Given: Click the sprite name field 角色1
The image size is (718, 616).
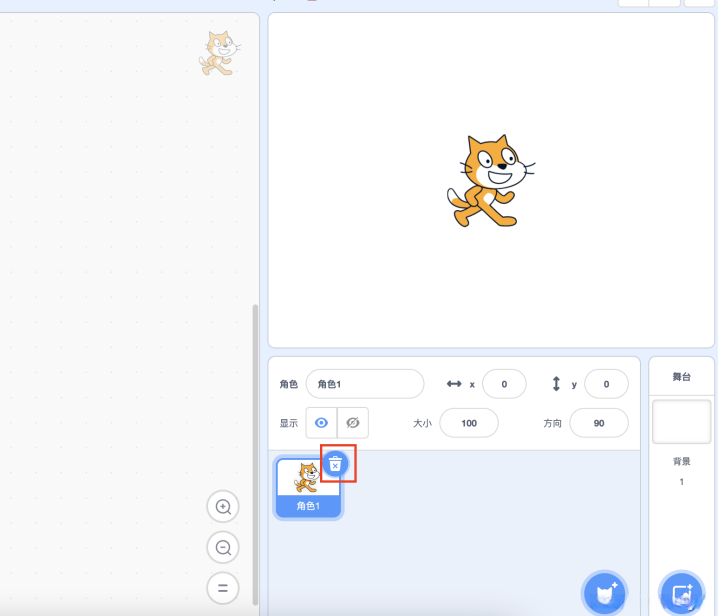Looking at the screenshot, I should click(365, 384).
